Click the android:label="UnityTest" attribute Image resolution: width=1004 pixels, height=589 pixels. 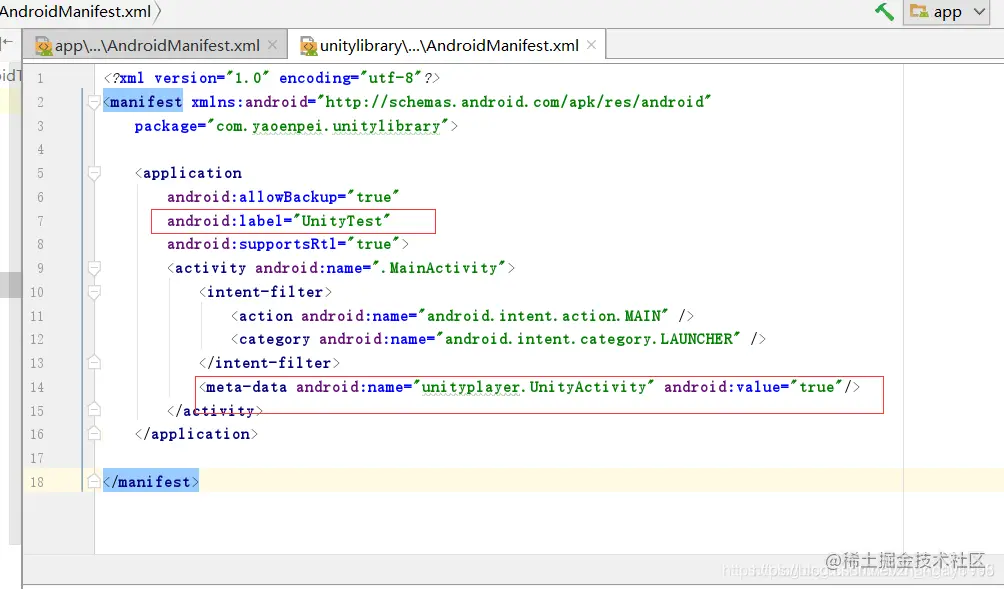tap(279, 221)
